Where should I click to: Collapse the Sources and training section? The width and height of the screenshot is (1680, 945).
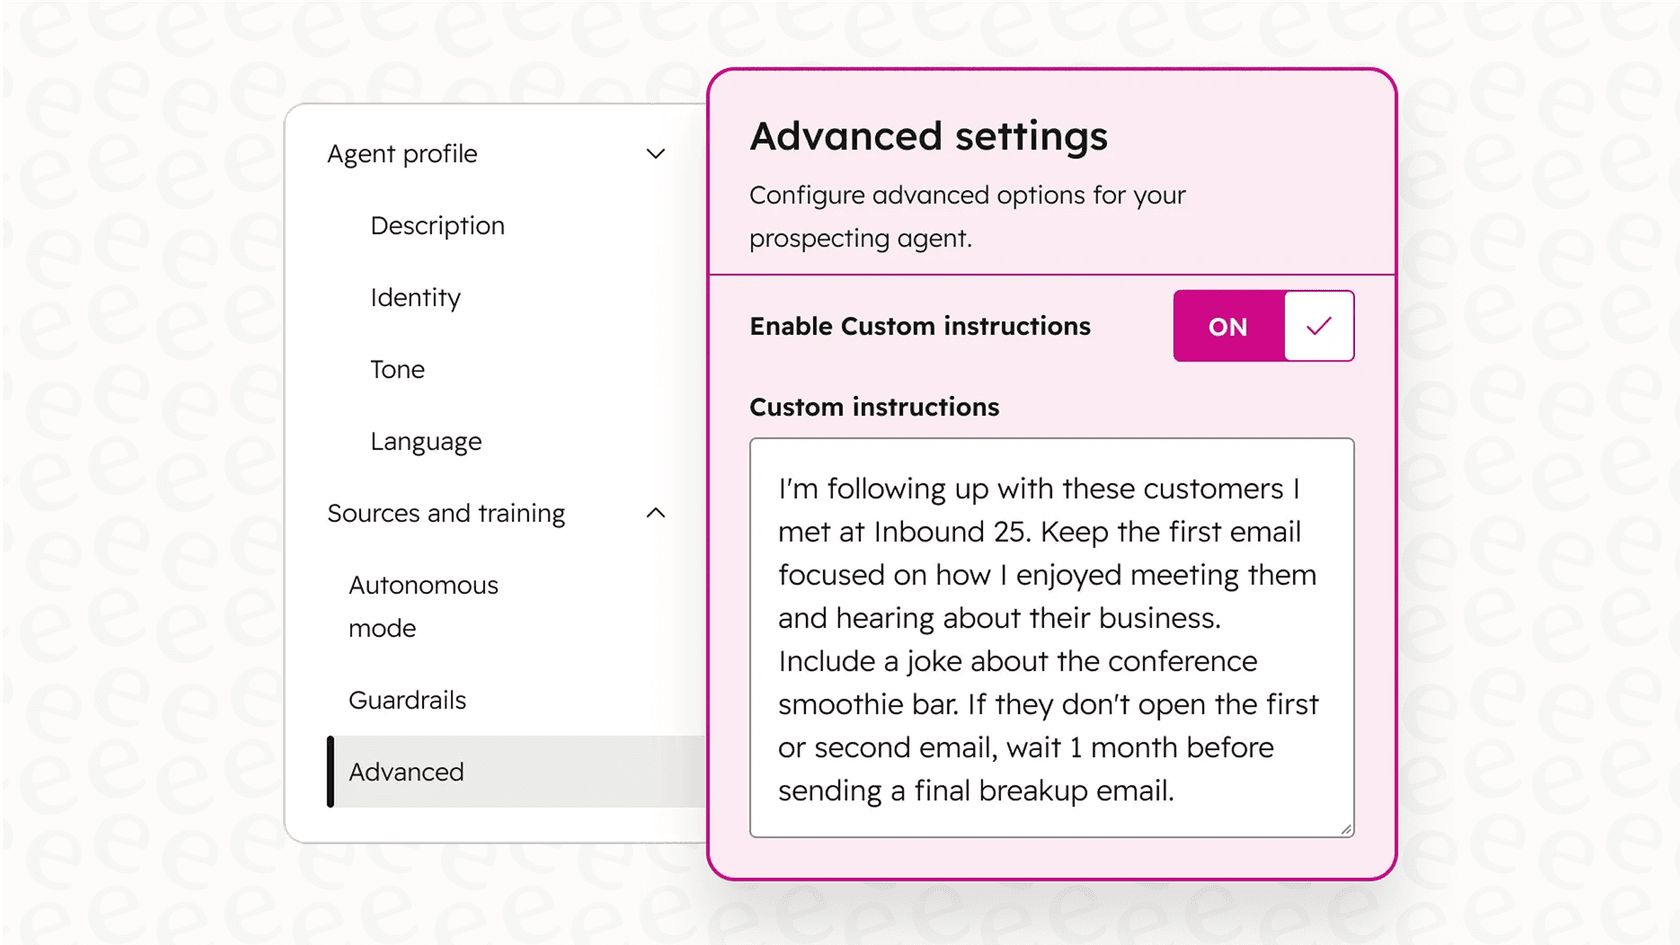pyautogui.click(x=445, y=512)
